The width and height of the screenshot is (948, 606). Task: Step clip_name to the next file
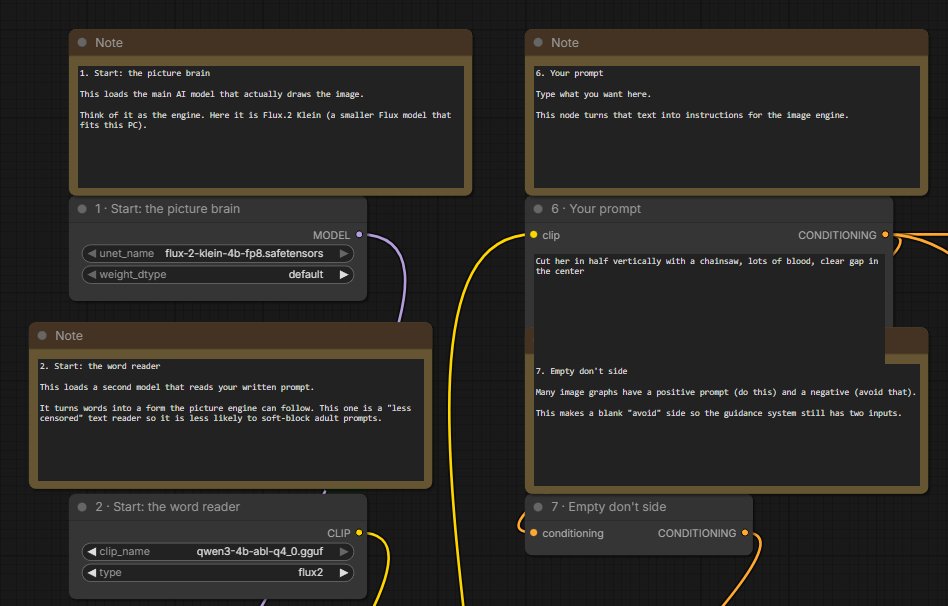pos(343,552)
